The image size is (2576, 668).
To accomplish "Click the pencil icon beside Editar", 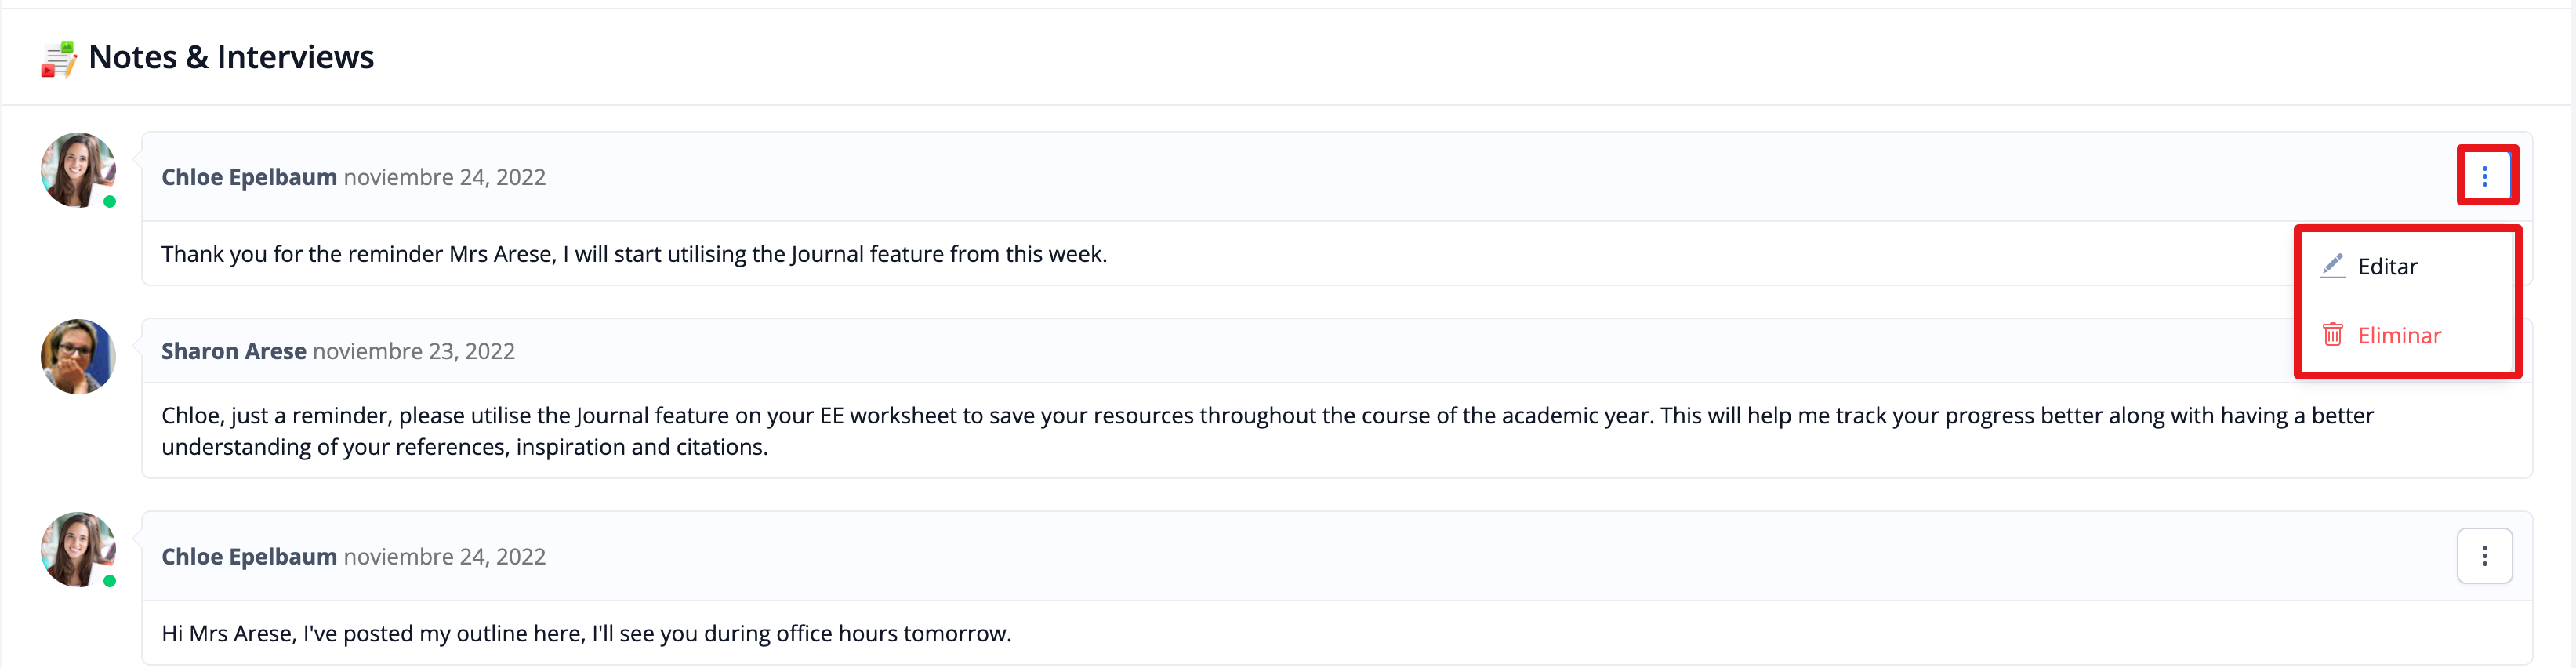I will tap(2332, 266).
